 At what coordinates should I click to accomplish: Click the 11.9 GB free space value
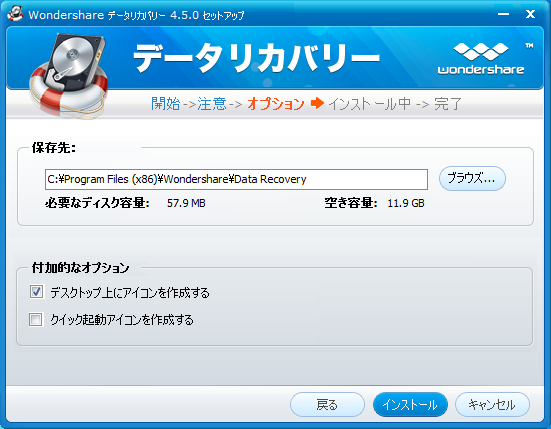[x=406, y=203]
